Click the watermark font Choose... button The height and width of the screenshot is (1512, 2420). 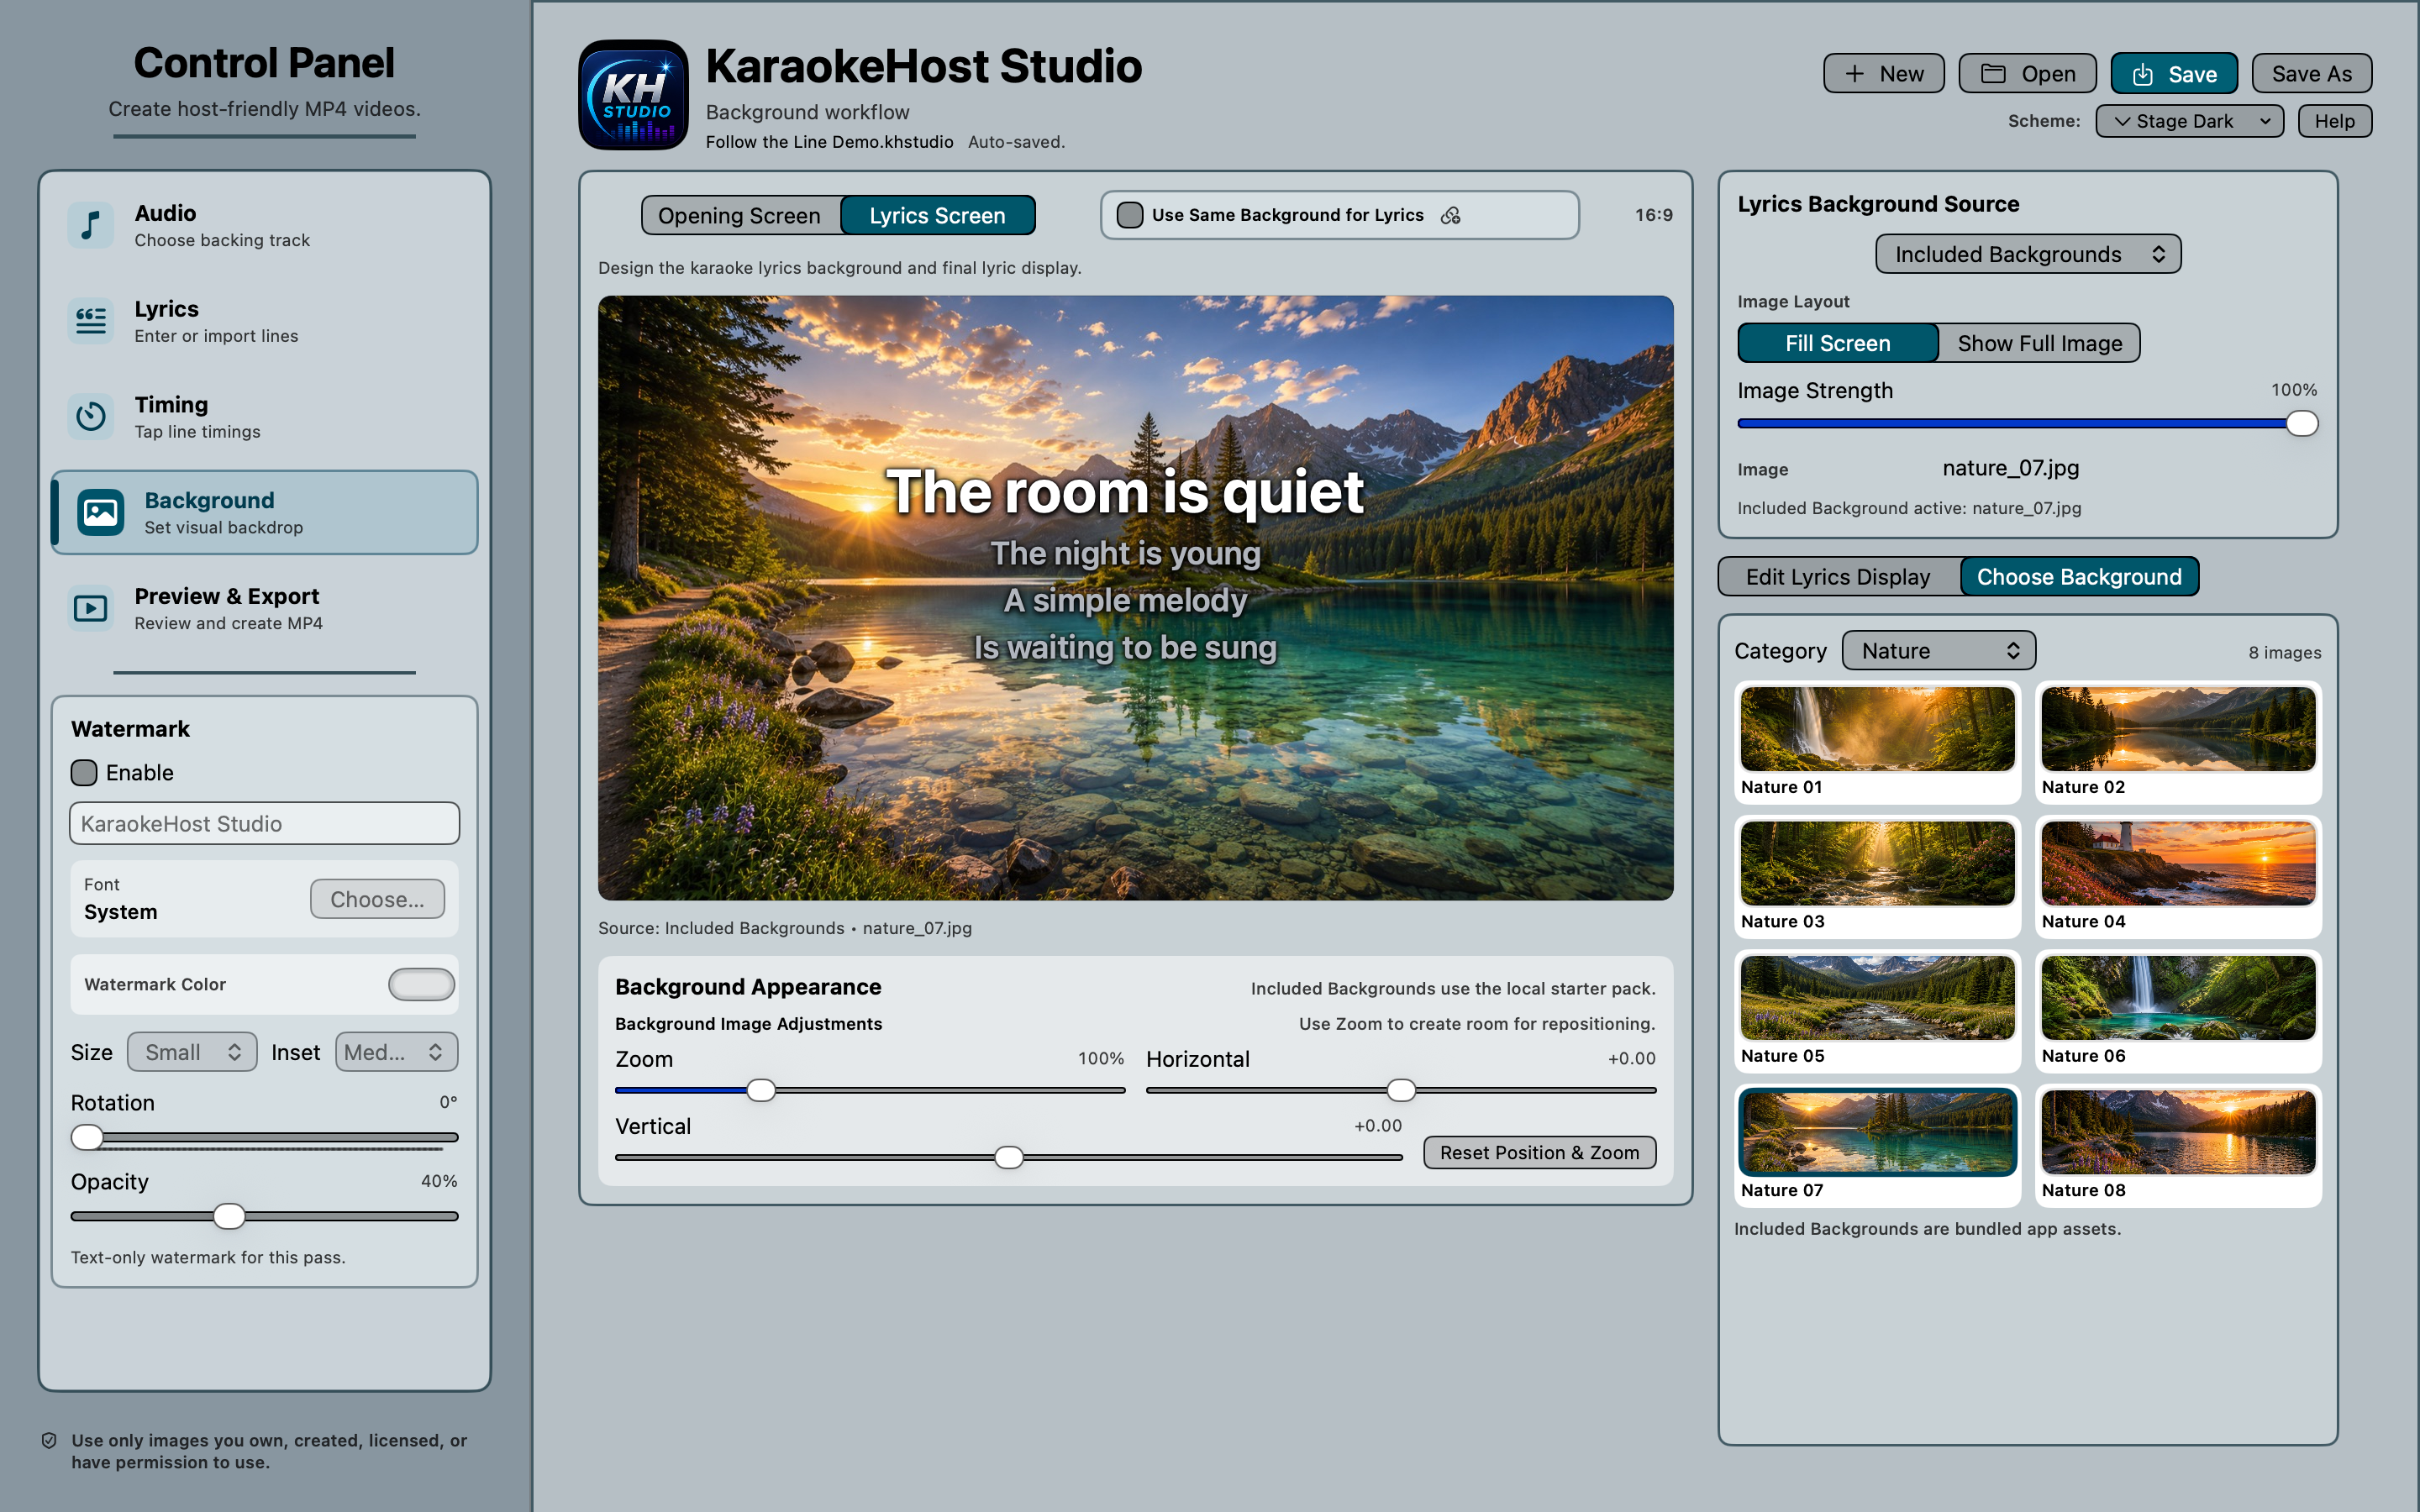coord(377,899)
